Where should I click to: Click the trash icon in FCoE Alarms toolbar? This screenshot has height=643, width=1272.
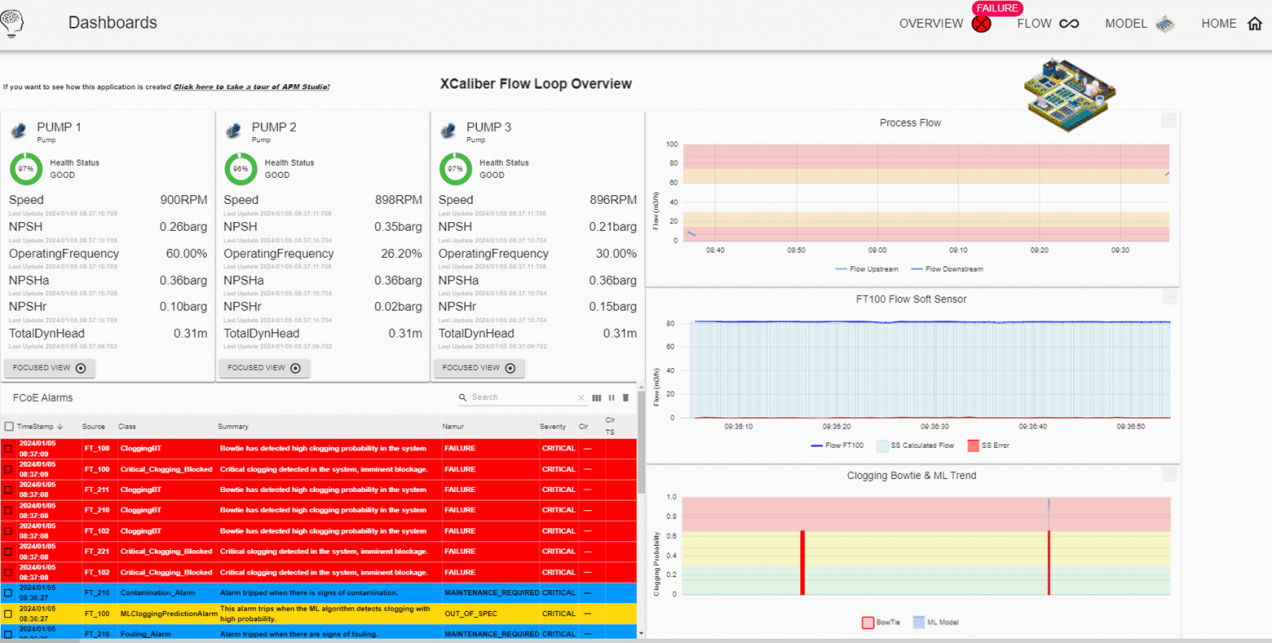click(626, 397)
